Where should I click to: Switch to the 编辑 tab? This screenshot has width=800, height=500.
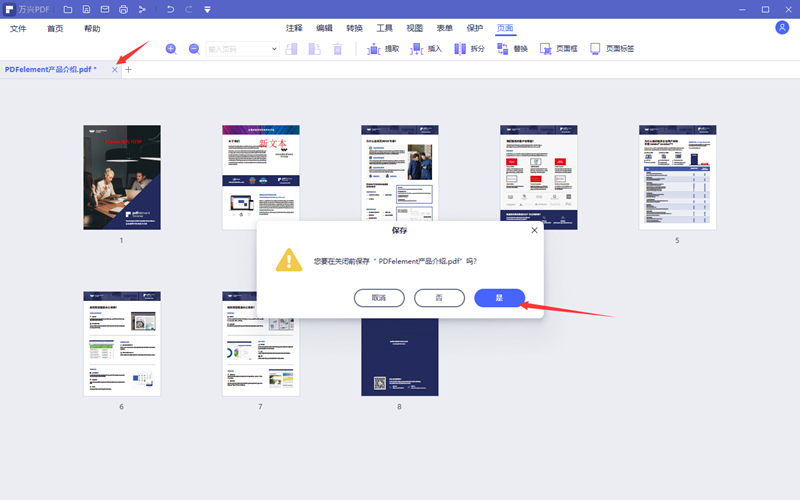[325, 29]
